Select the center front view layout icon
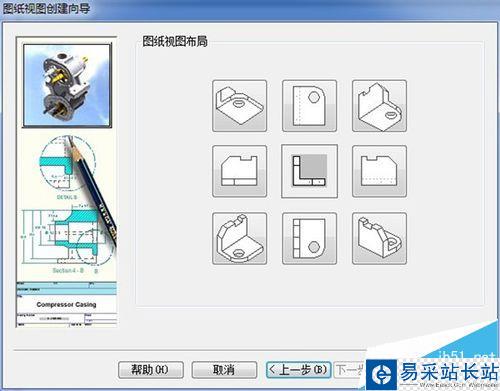This screenshot has height=391, width=500. tap(309, 171)
